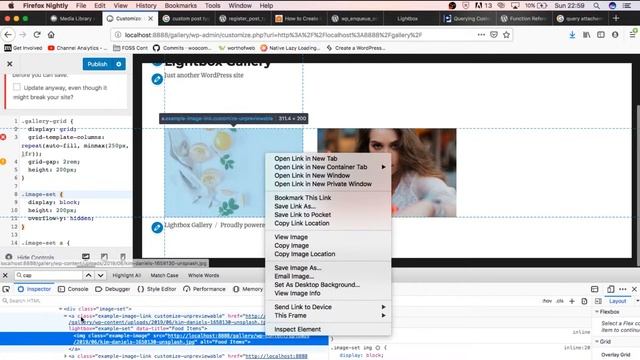
Task: Edit footer with pencil shortcut
Action: click(x=157, y=227)
